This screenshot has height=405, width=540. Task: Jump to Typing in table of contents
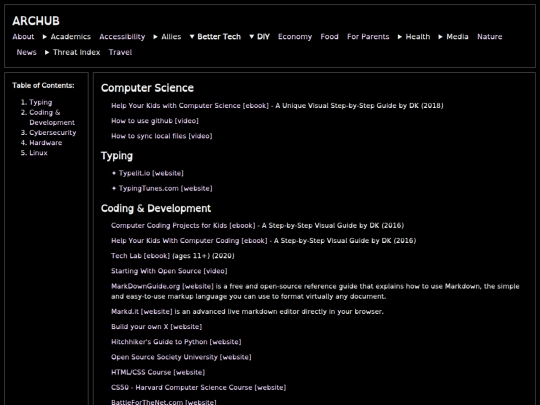[41, 103]
